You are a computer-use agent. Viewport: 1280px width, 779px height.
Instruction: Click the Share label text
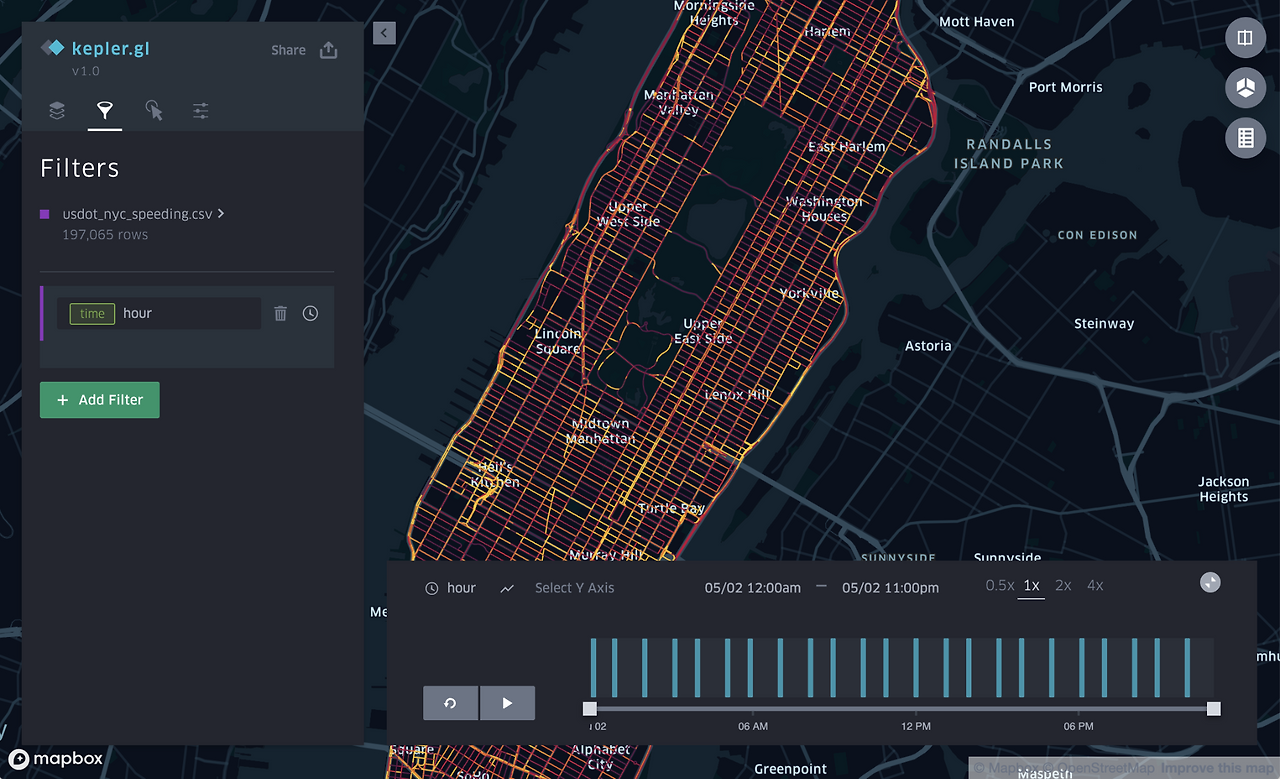coord(288,50)
